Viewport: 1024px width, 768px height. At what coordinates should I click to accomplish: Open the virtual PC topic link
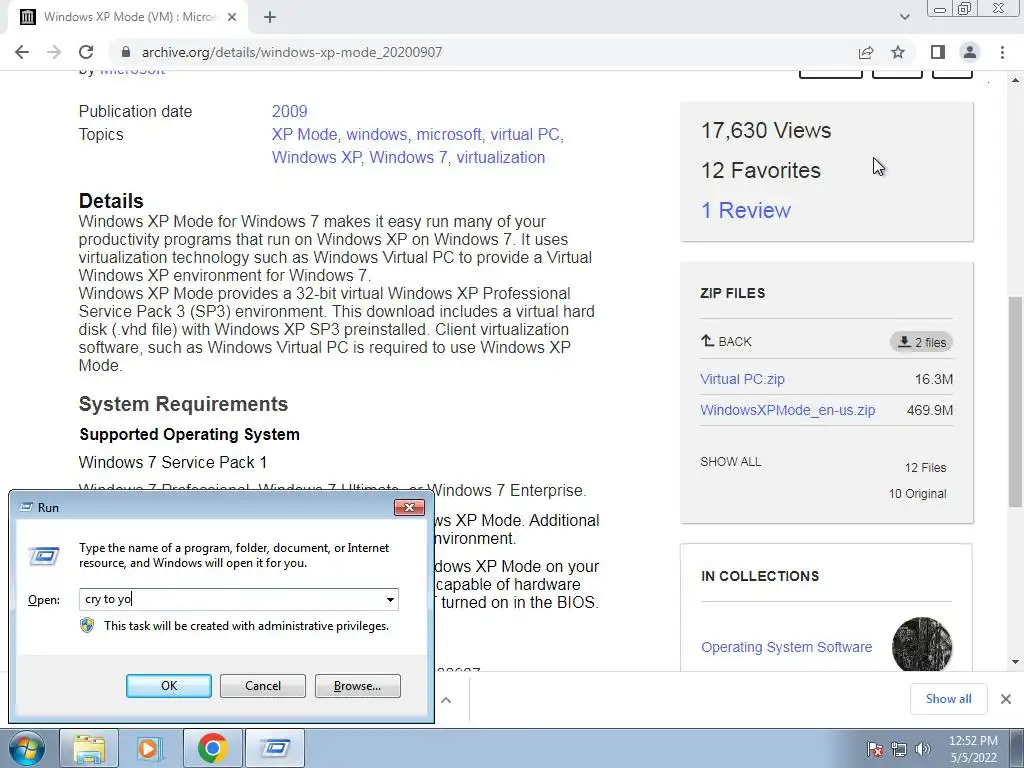point(525,135)
